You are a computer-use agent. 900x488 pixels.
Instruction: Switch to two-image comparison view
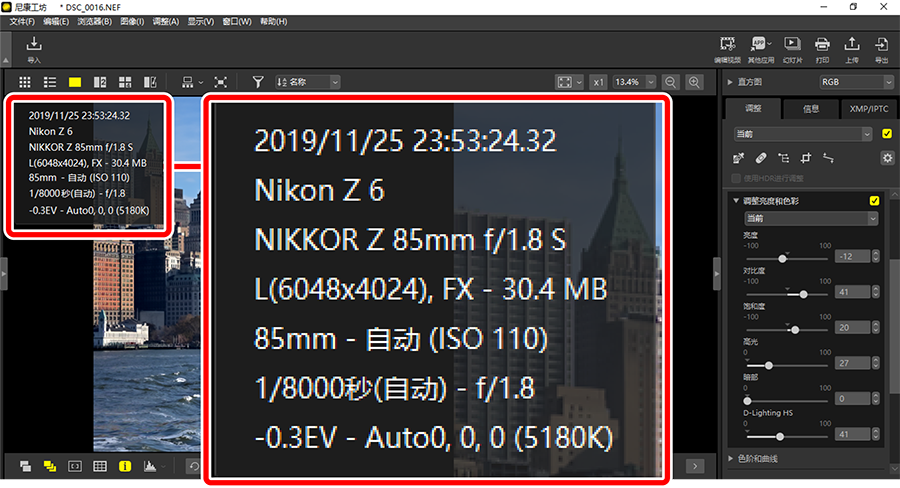[100, 82]
